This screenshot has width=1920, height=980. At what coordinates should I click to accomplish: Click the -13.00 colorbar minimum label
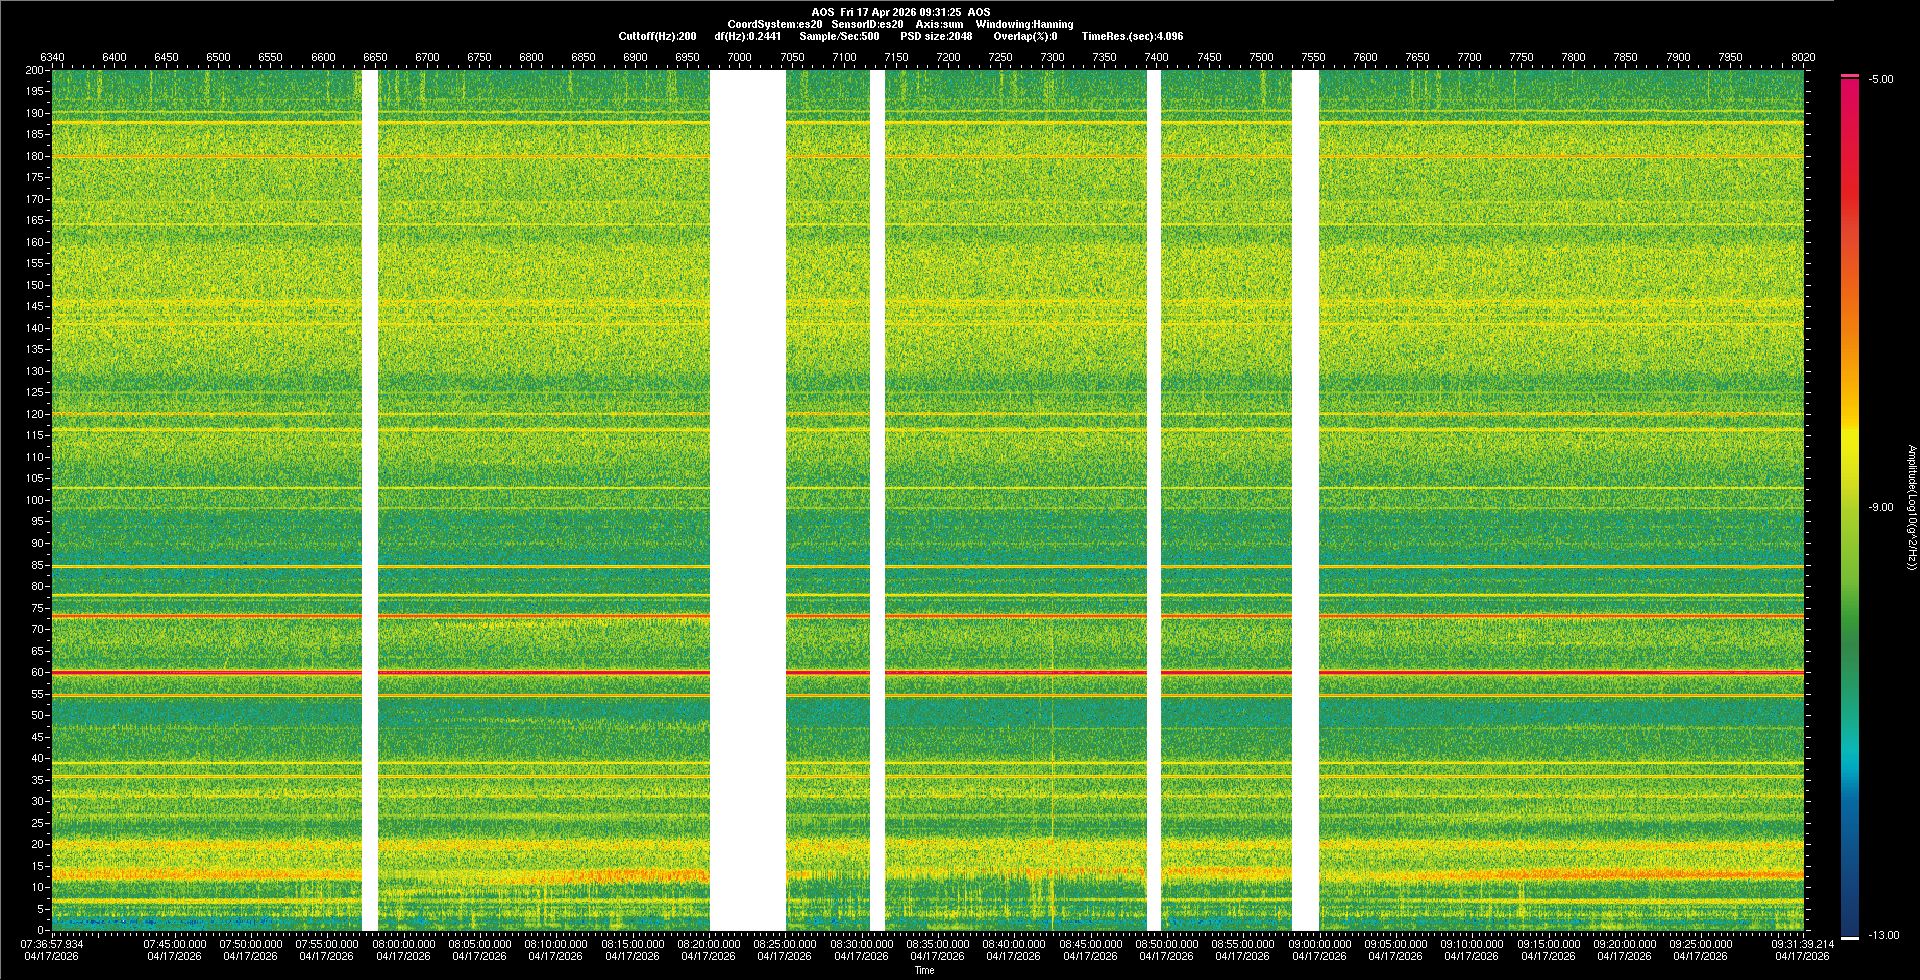click(x=1883, y=935)
